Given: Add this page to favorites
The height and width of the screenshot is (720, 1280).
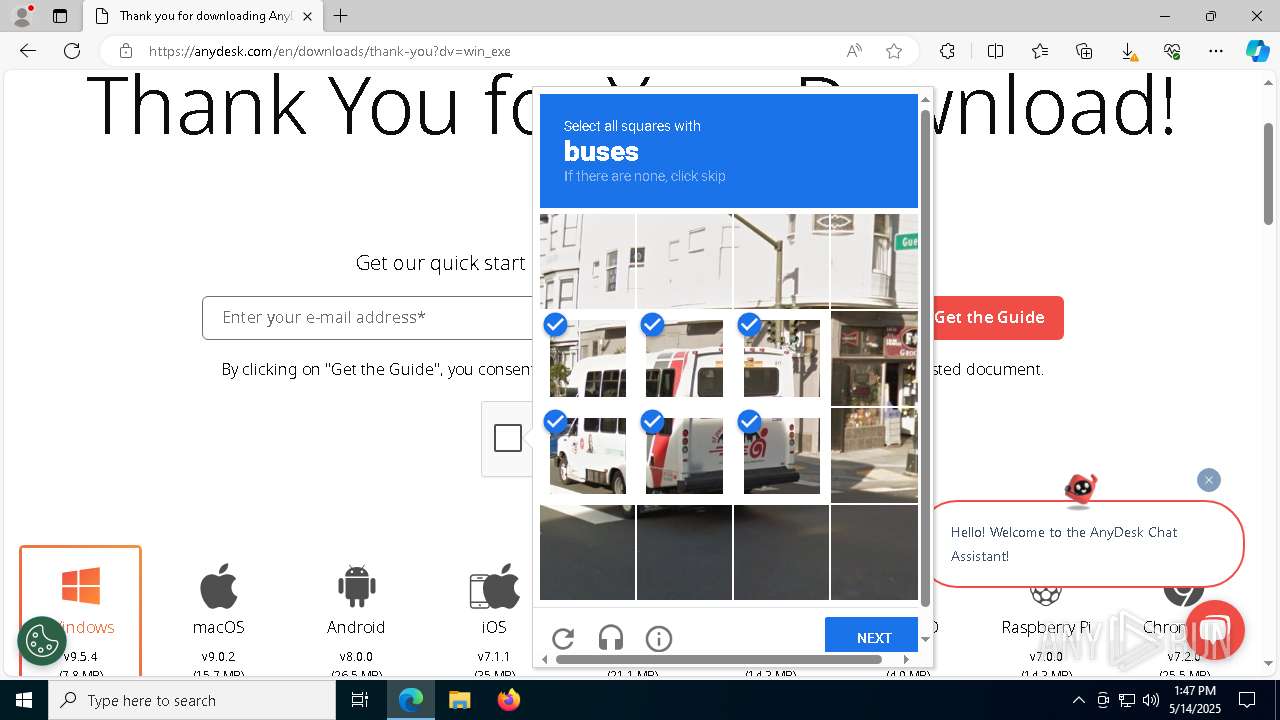Looking at the screenshot, I should tap(894, 51).
